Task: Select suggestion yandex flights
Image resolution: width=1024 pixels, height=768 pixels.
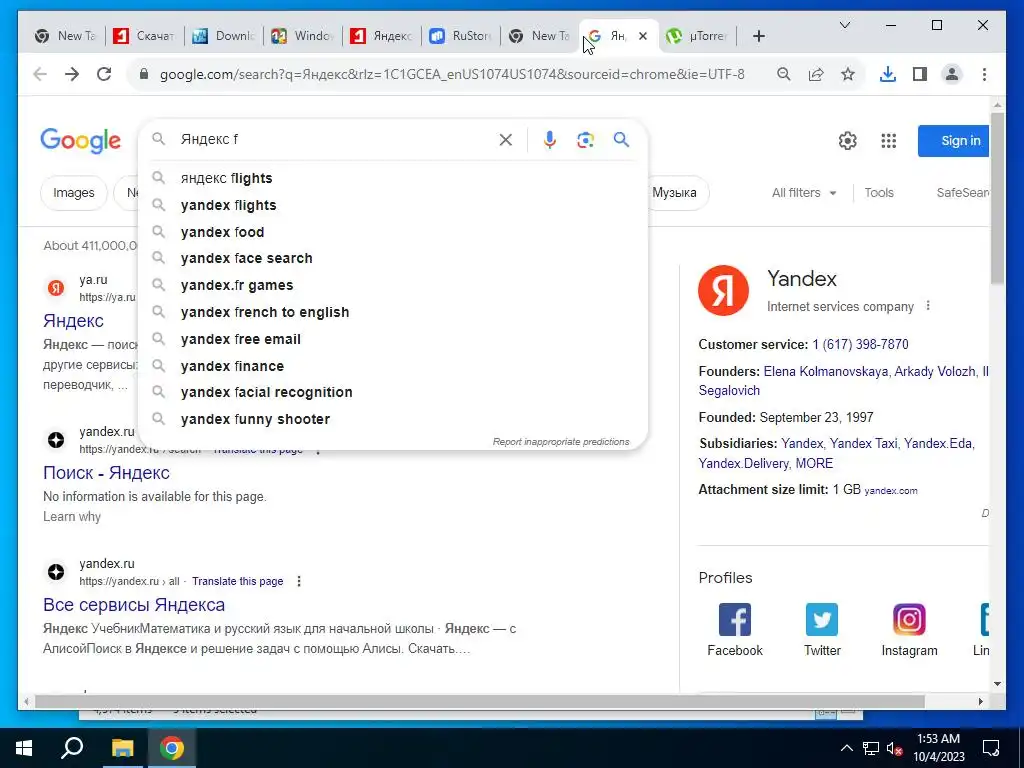Action: [393, 205]
